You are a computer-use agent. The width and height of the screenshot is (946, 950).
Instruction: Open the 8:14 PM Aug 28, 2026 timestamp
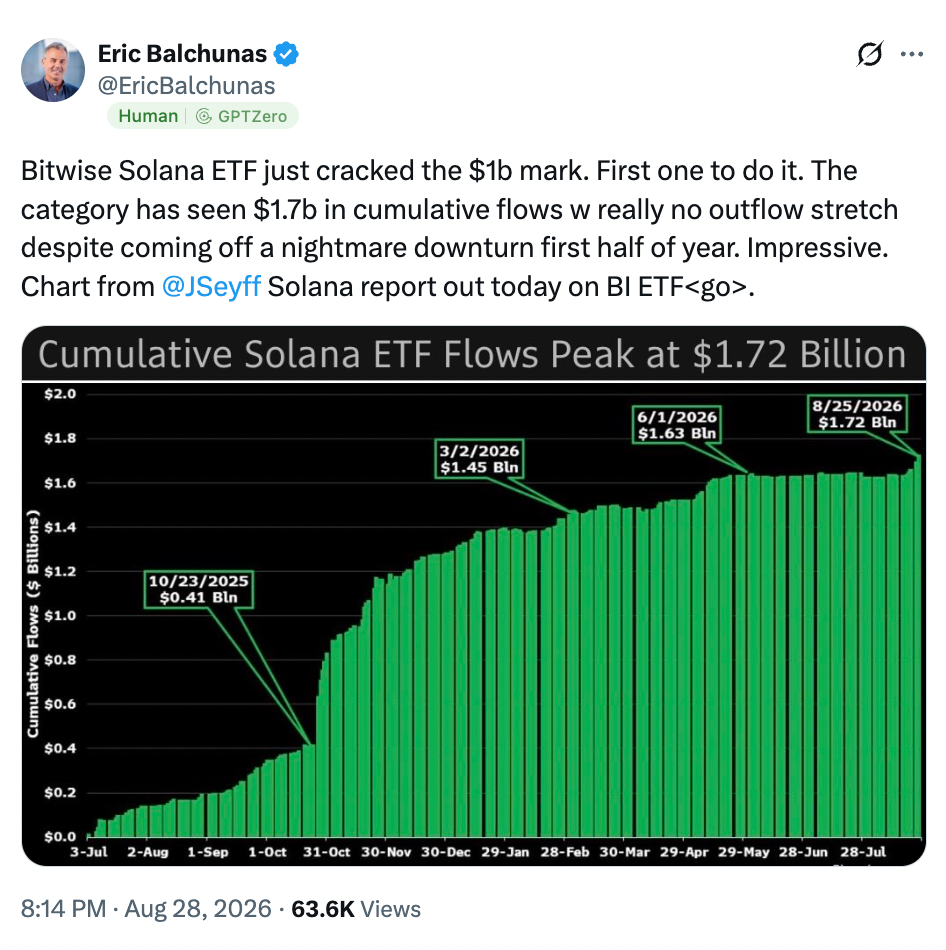[146, 909]
